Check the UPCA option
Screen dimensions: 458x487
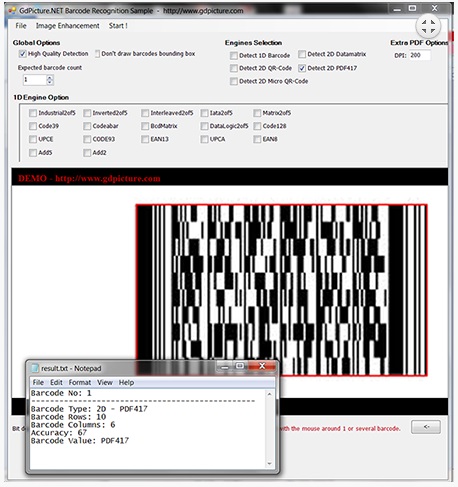[204, 139]
